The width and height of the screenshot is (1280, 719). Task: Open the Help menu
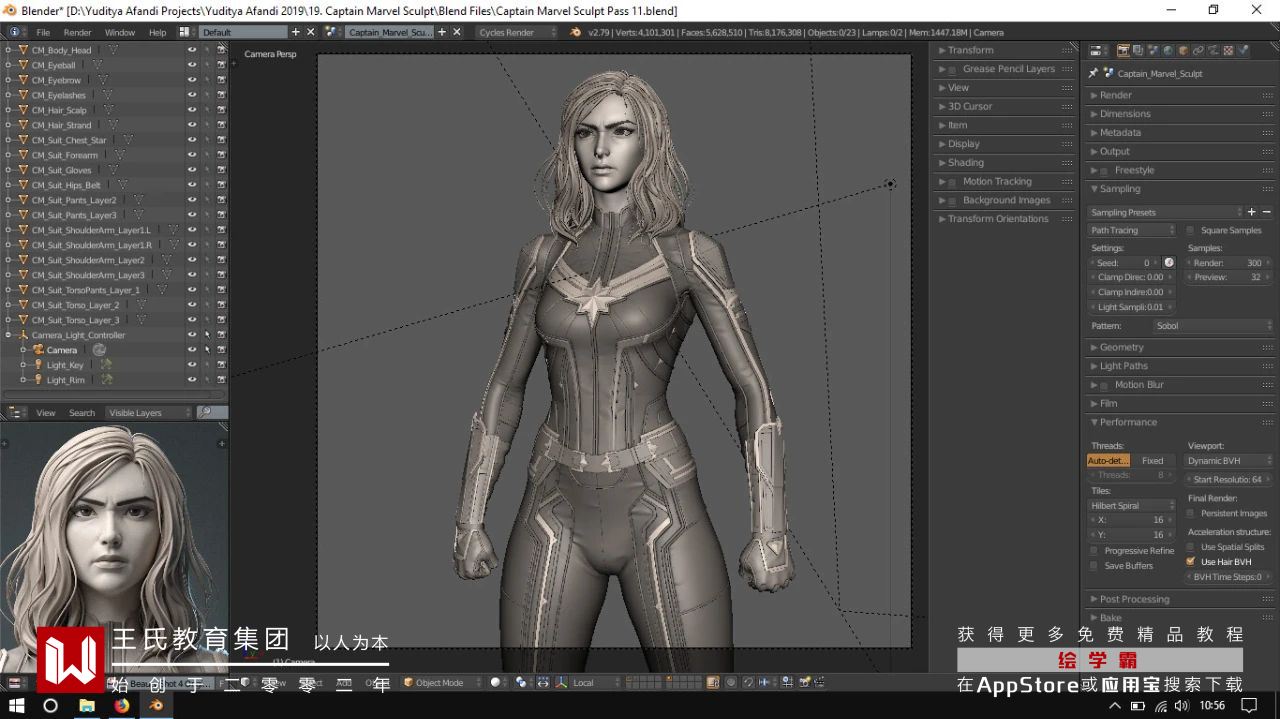point(158,32)
